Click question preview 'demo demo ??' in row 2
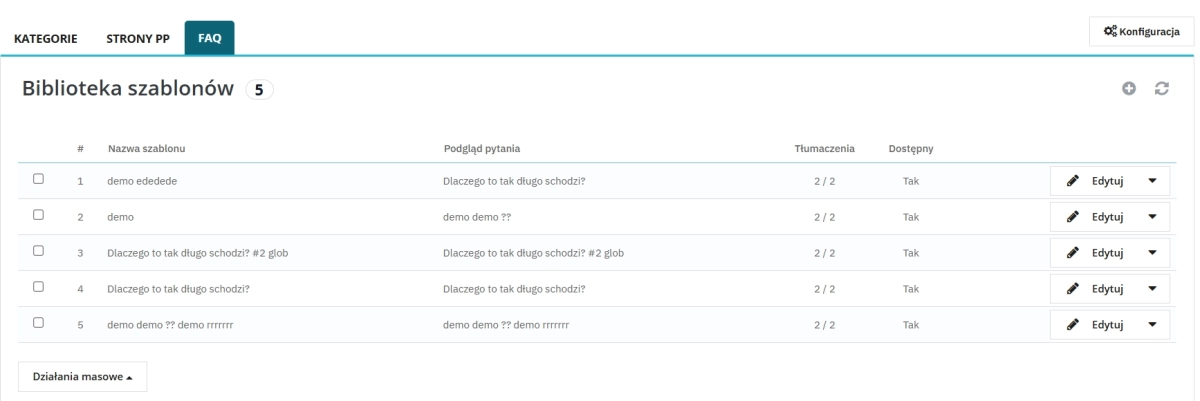Viewport: 1200px width, 401px height. [477, 217]
